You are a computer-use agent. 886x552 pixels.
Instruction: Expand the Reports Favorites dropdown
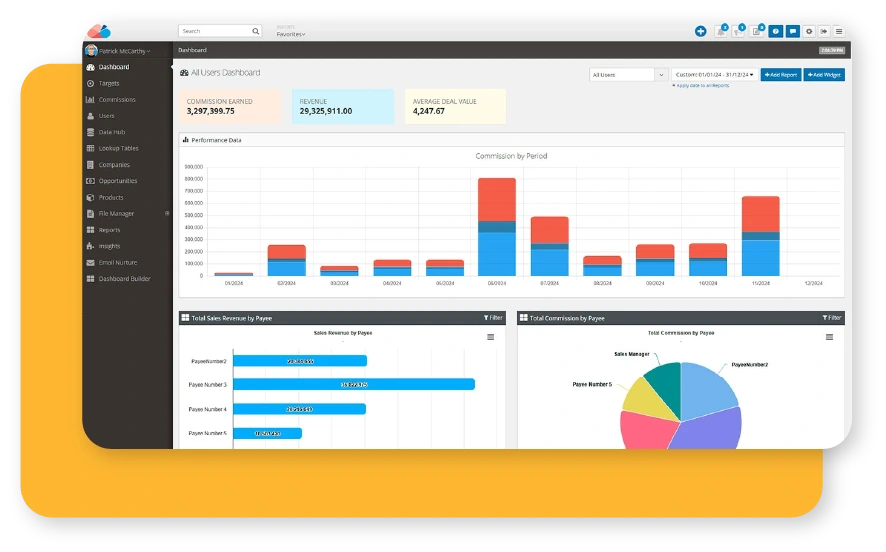click(x=291, y=34)
